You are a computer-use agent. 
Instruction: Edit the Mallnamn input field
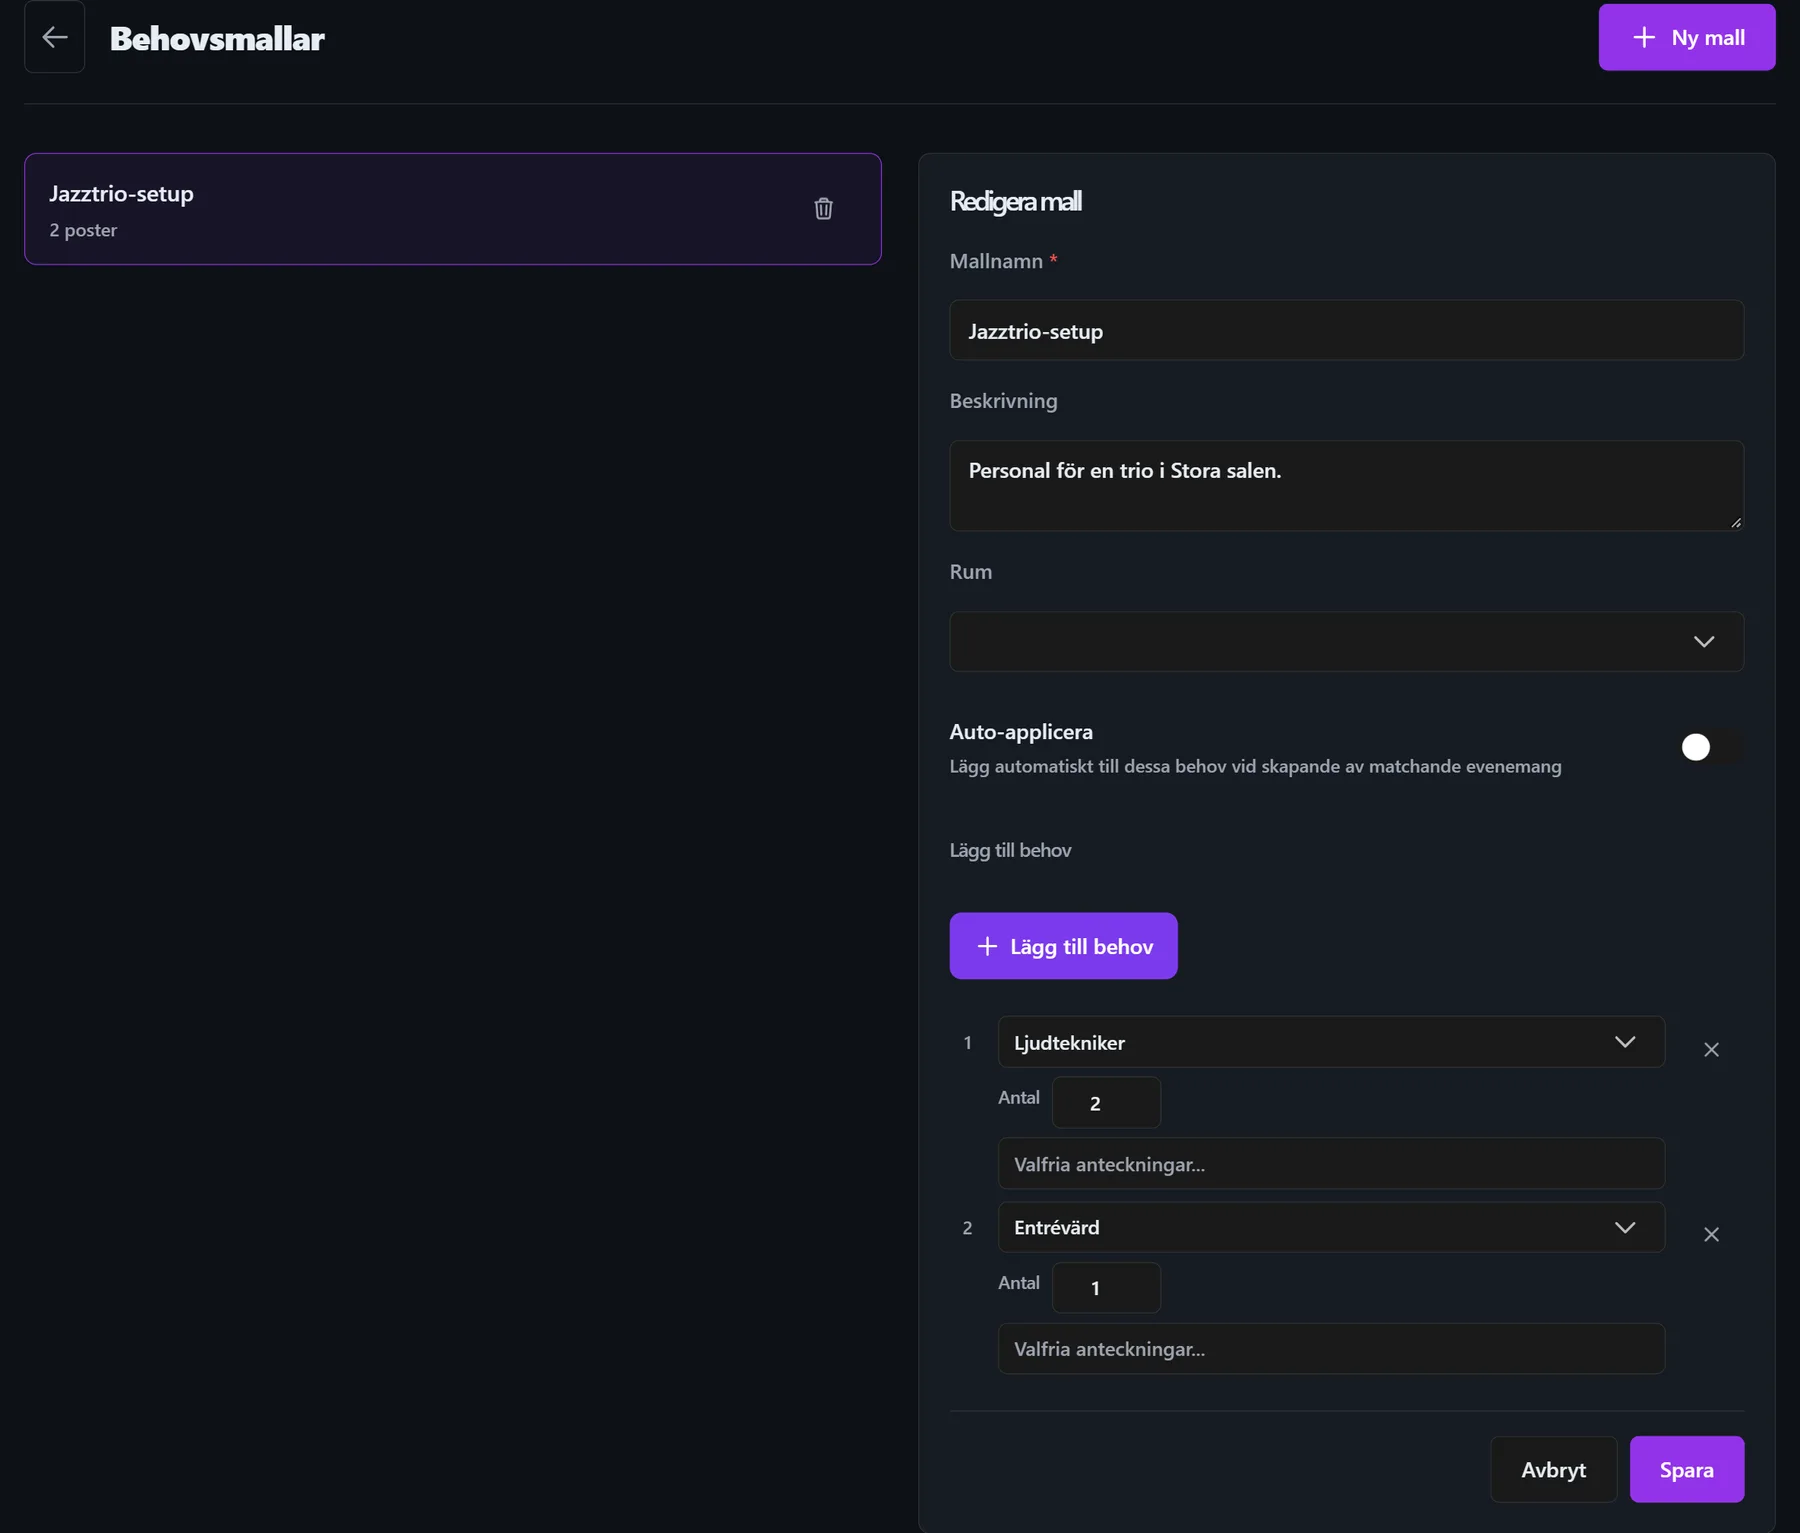click(1346, 331)
